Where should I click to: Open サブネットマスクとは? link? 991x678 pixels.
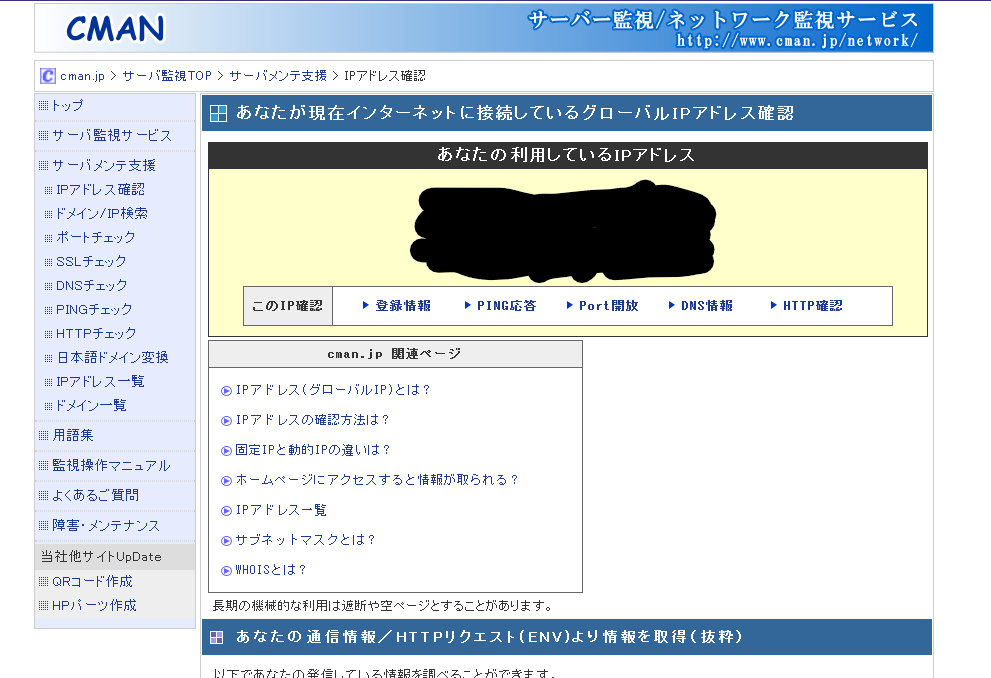[x=305, y=540]
